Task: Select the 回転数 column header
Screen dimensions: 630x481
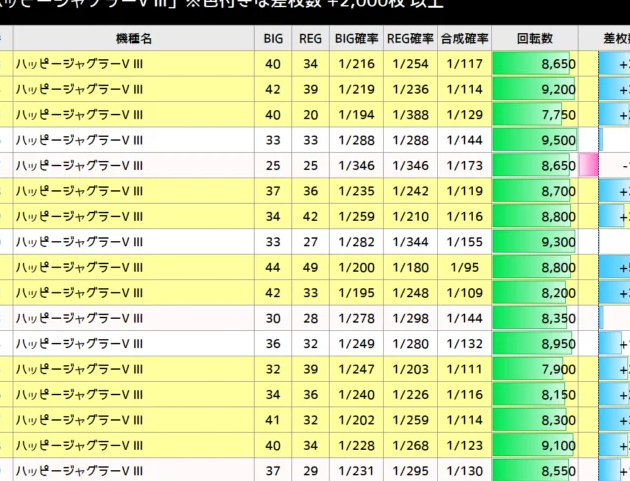Action: [535, 38]
